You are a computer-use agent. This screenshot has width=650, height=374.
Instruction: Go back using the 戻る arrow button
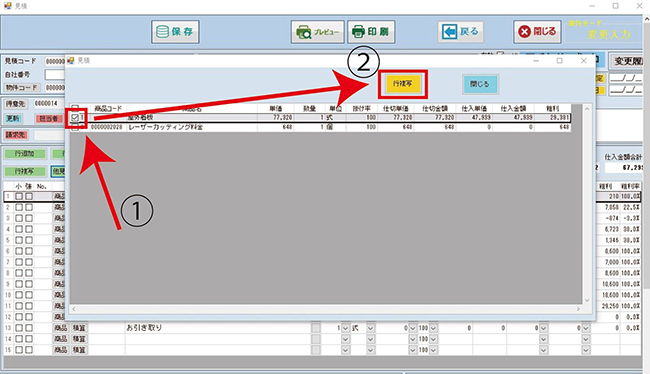point(460,32)
